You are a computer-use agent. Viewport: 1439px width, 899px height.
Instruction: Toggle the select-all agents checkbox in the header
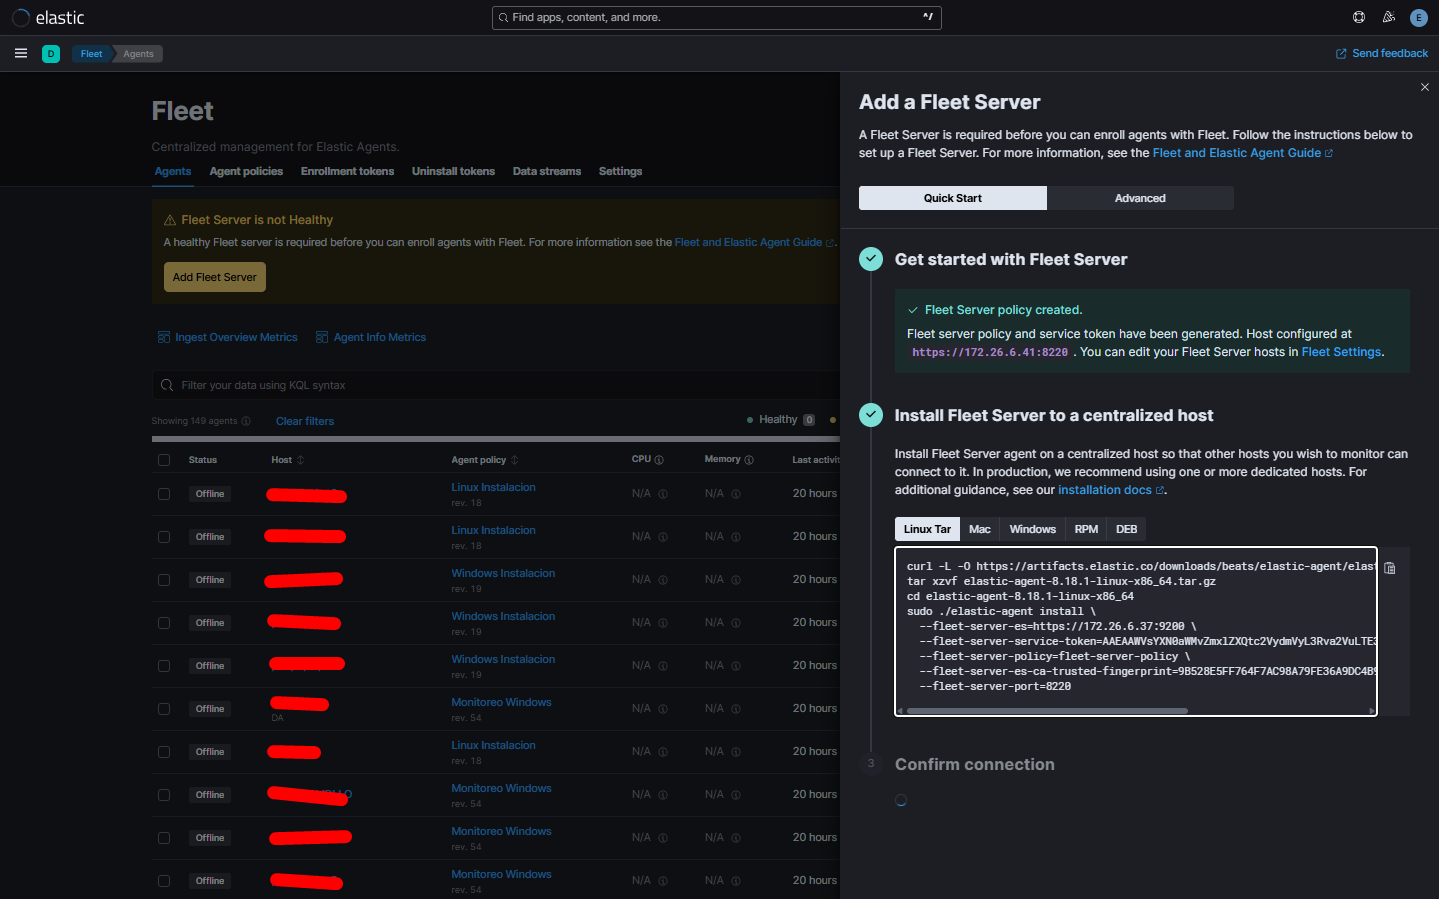coord(164,460)
